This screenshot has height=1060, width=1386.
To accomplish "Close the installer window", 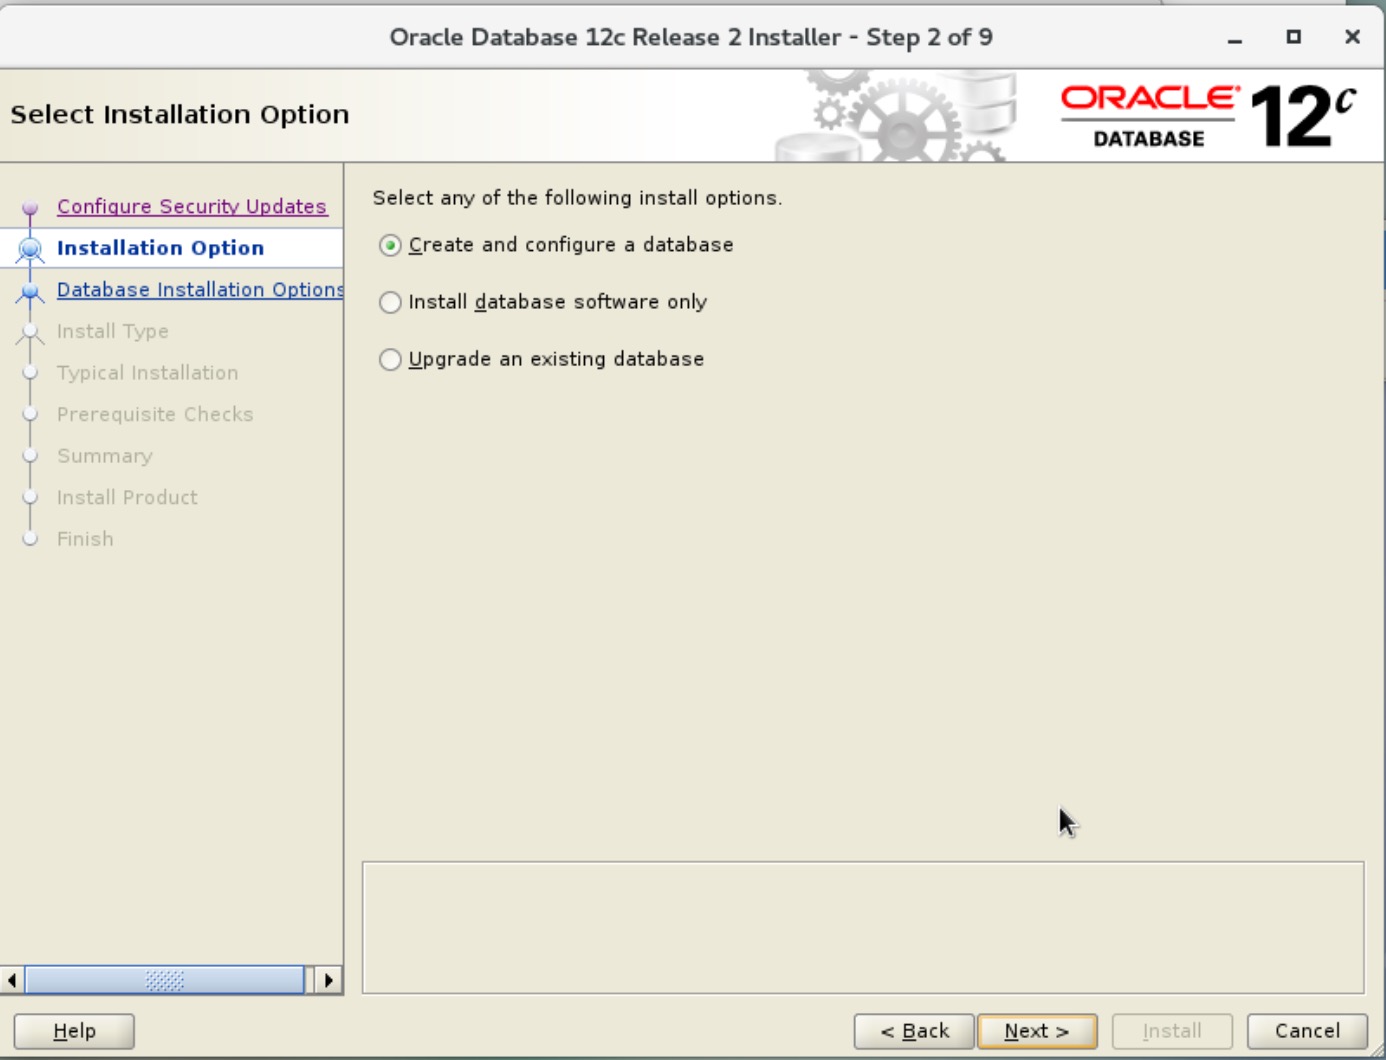I will [1352, 37].
